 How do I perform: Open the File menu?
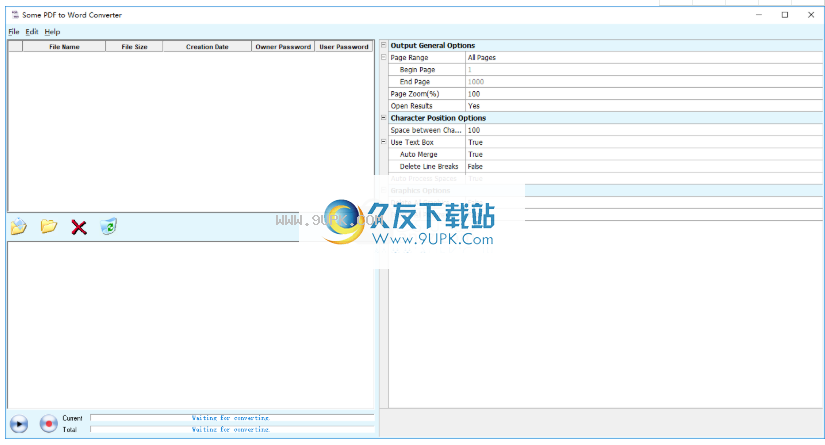point(14,32)
